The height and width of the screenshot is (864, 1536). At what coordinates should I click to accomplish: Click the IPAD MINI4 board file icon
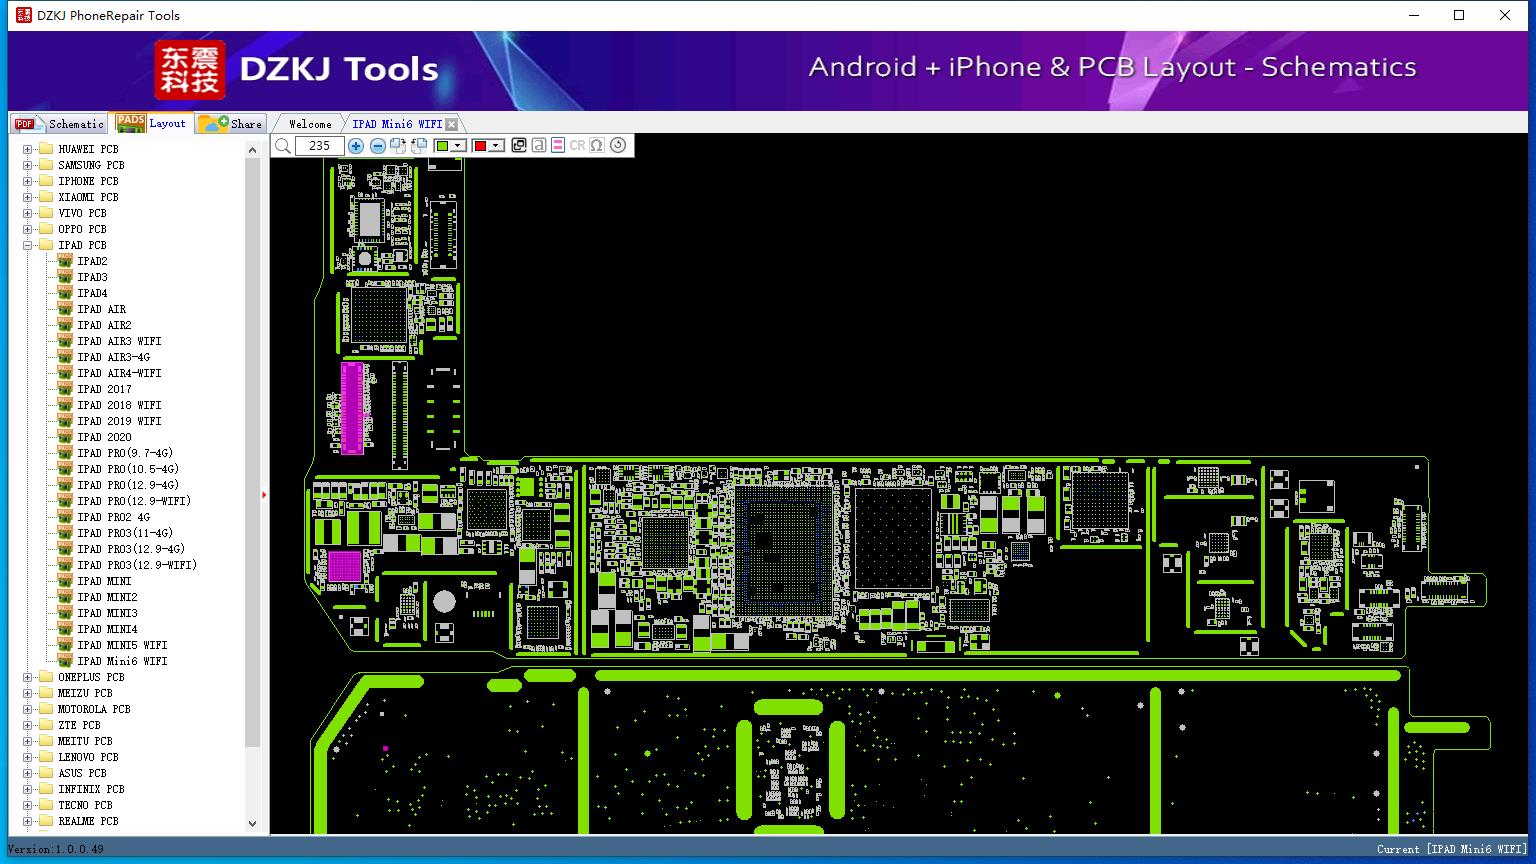pos(65,629)
